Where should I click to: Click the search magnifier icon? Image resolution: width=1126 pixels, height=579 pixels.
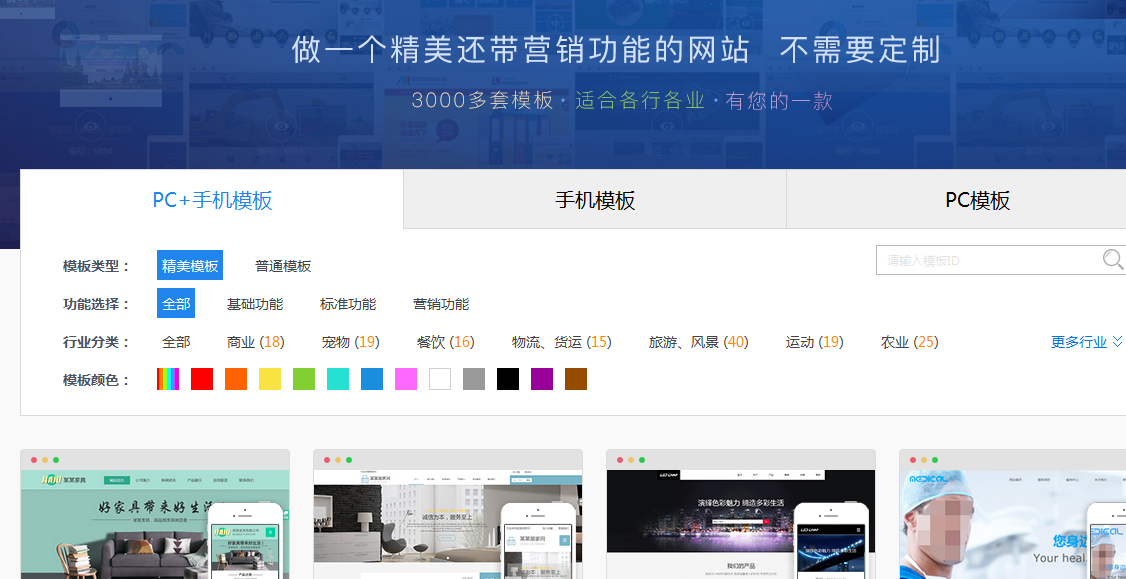pos(1112,260)
